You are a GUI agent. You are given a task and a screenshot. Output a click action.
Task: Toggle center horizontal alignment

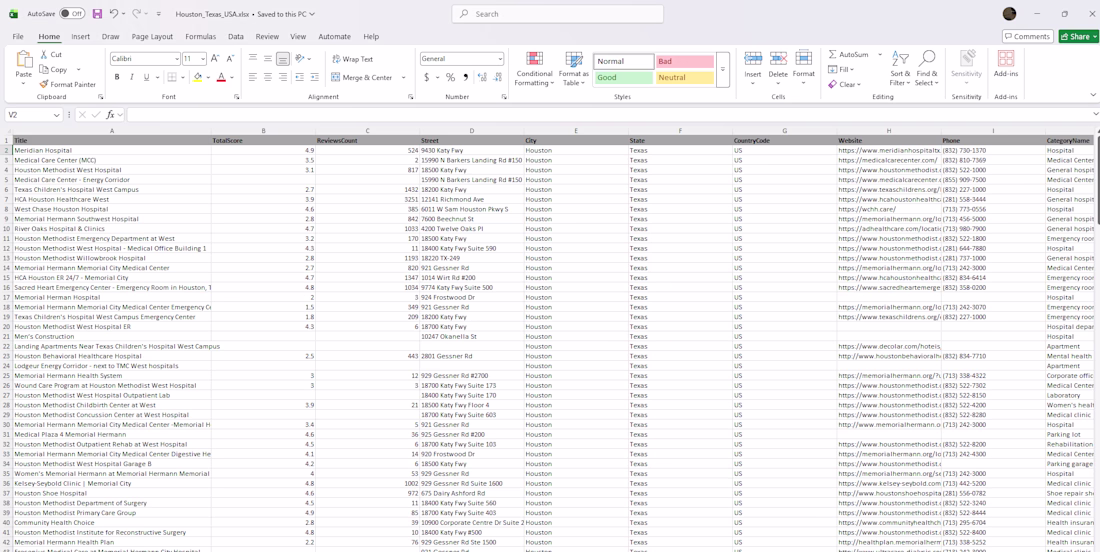pyautogui.click(x=268, y=77)
